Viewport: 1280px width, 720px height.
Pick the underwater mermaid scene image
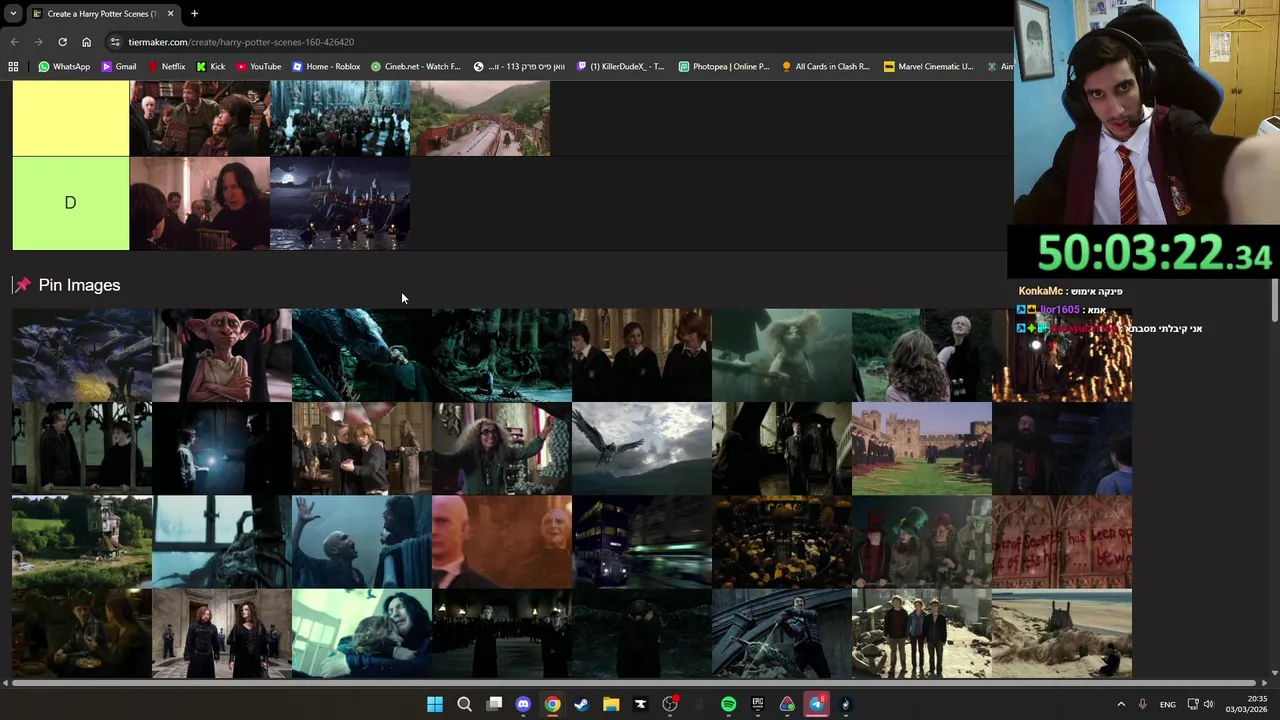tap(782, 355)
